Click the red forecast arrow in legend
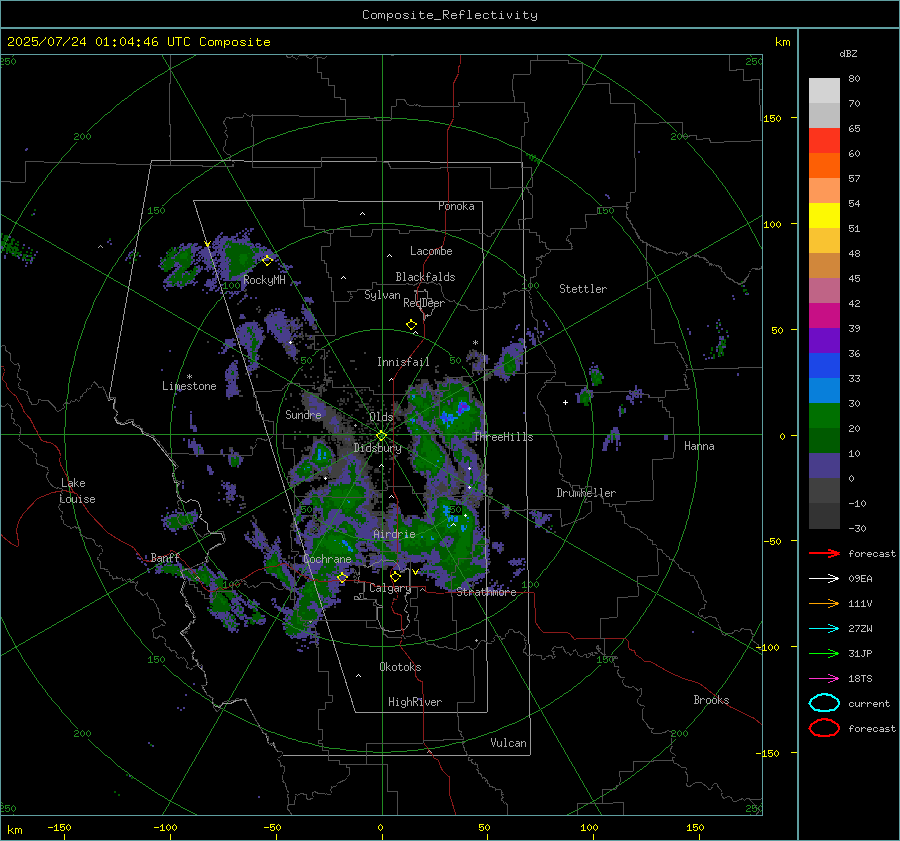The width and height of the screenshot is (900, 841). 824,553
